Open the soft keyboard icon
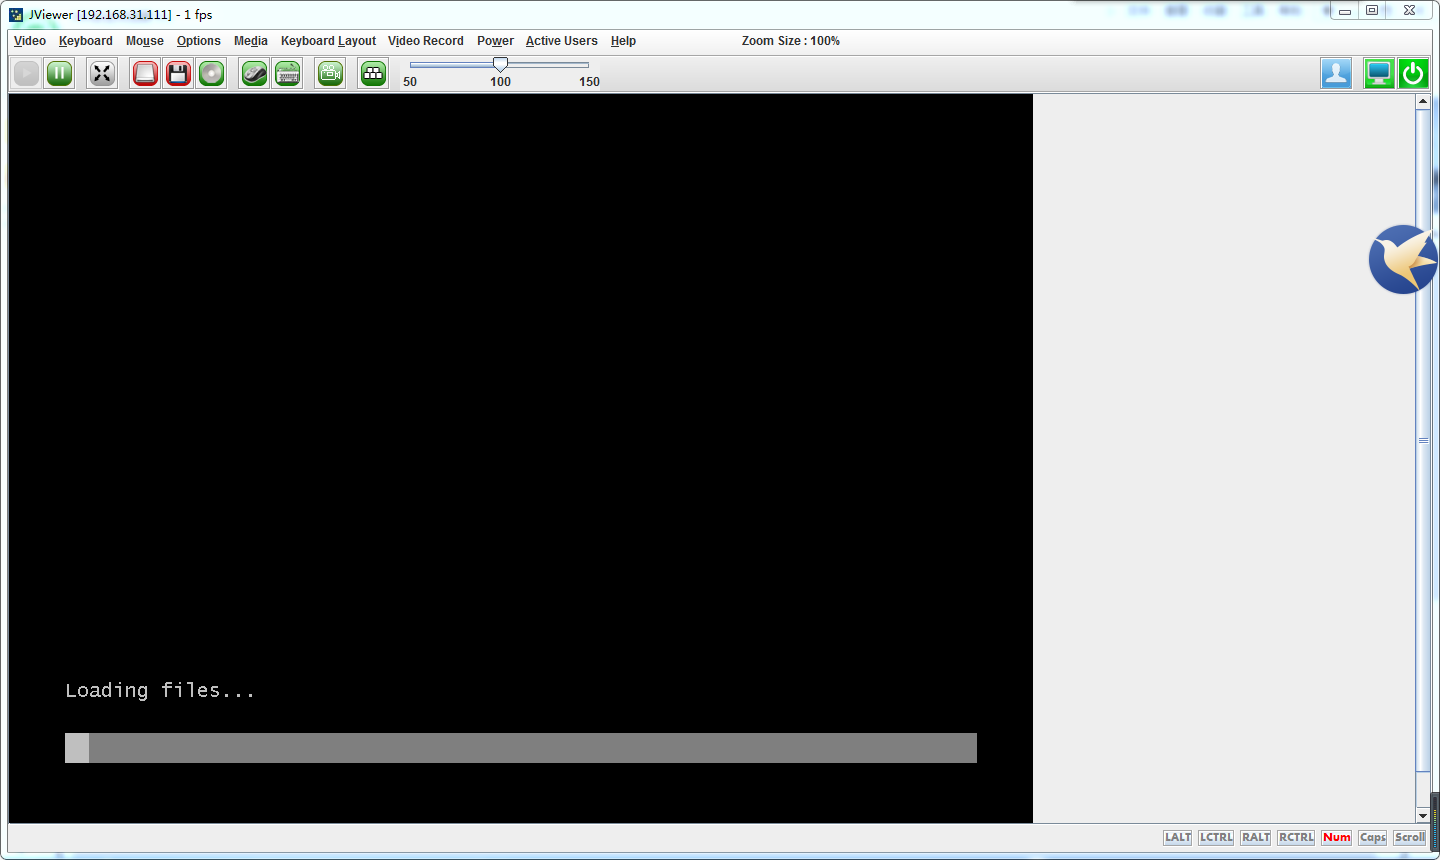Image resolution: width=1440 pixels, height=860 pixels. point(288,73)
